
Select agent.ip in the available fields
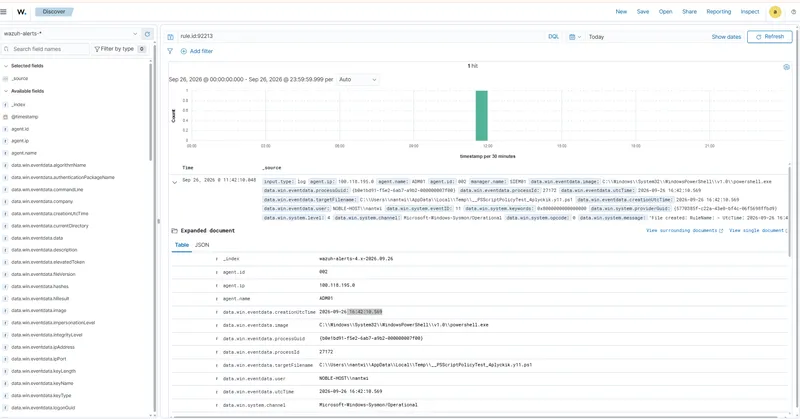(x=20, y=141)
